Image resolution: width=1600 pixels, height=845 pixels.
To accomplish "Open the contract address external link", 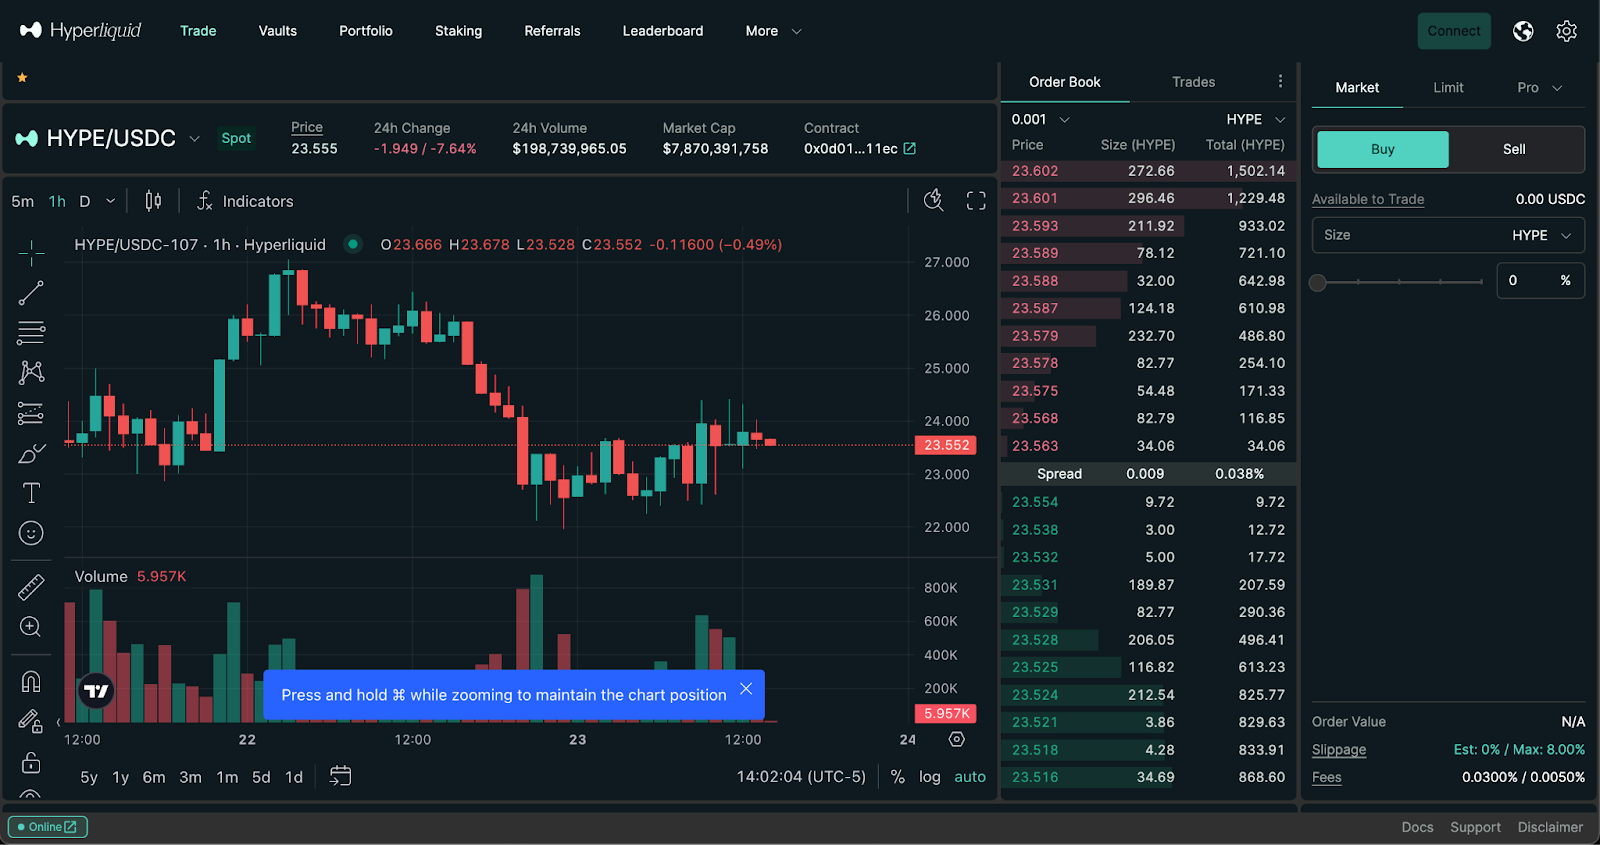I will click(910, 148).
